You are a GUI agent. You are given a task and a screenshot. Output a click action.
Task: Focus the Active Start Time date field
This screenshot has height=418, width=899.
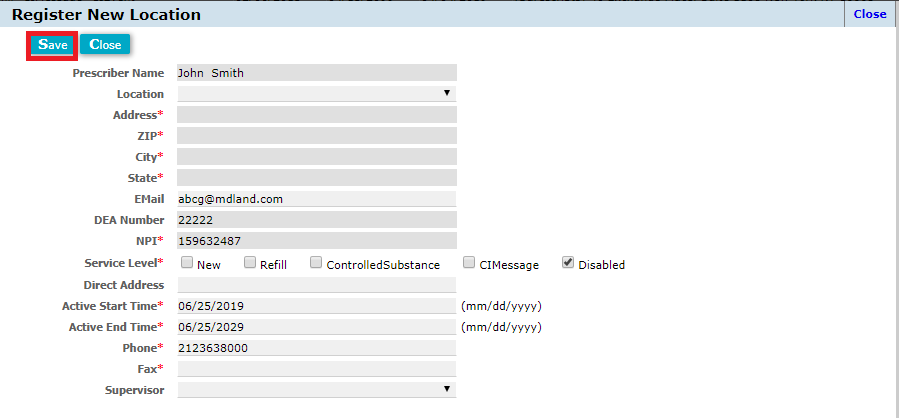pyautogui.click(x=316, y=306)
